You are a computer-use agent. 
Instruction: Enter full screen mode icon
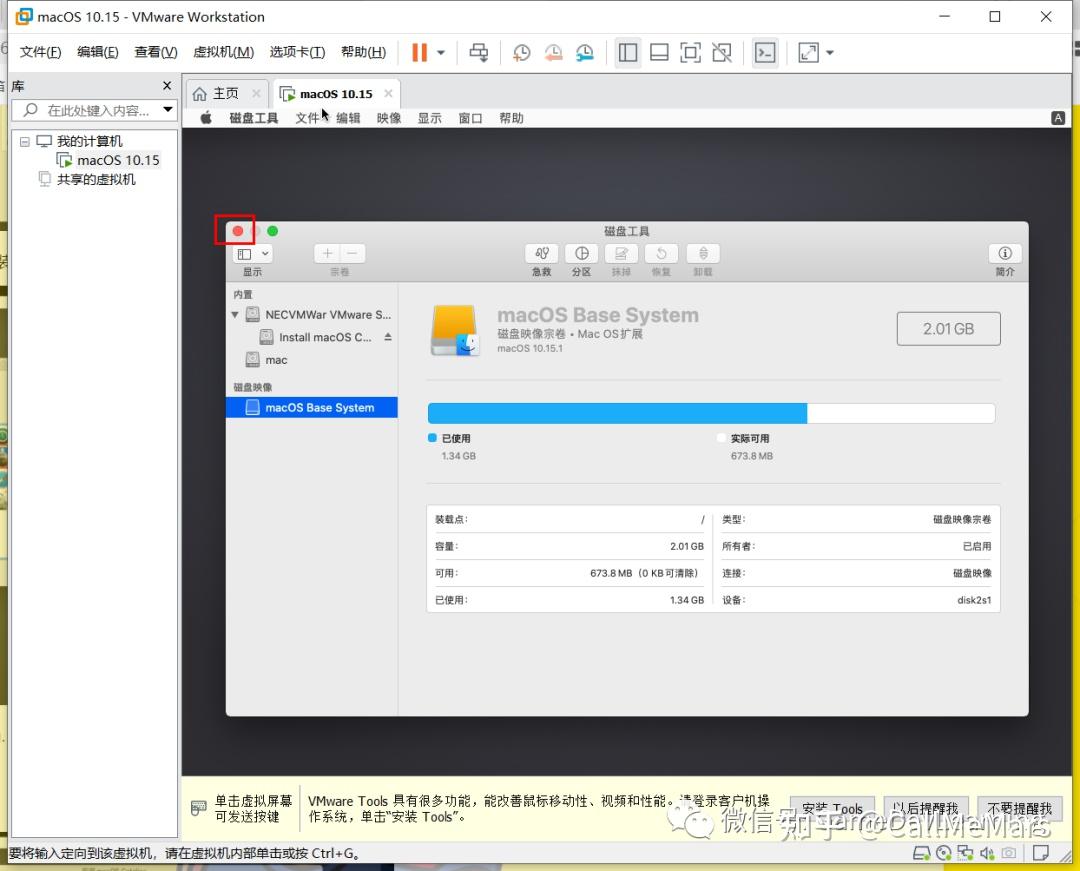pyautogui.click(x=690, y=52)
